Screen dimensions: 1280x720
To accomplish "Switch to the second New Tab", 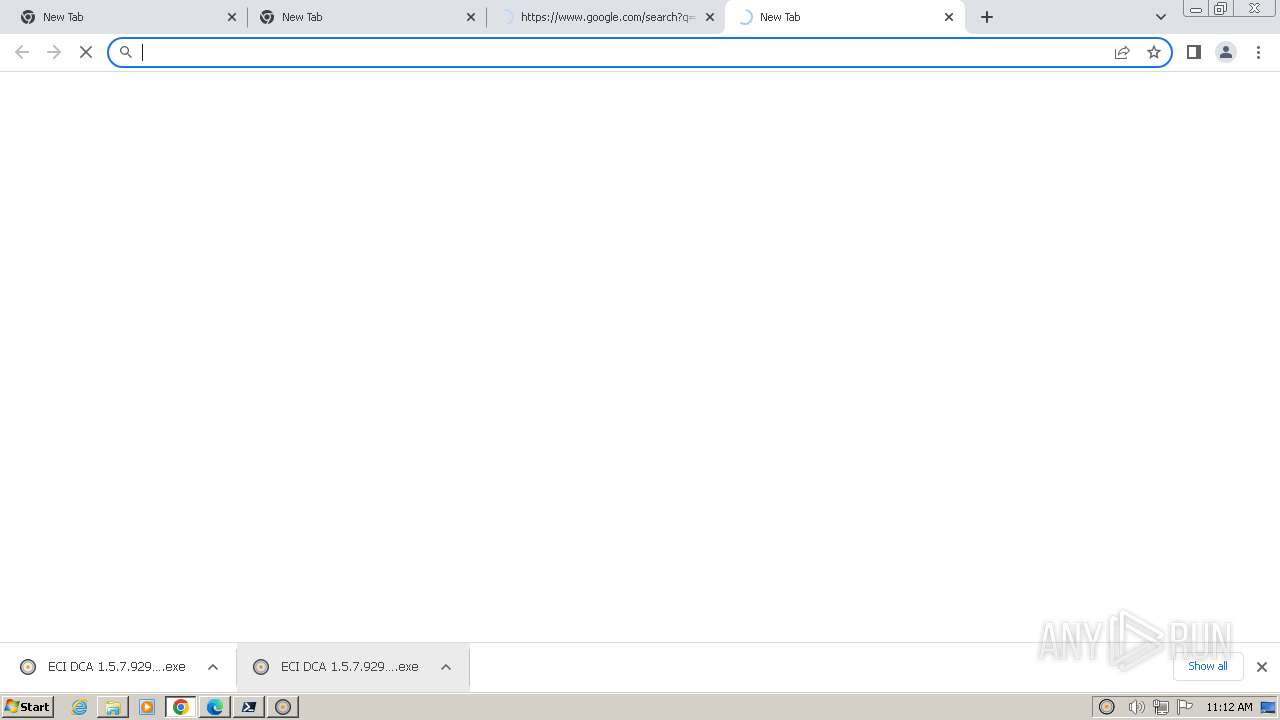I will (x=366, y=17).
